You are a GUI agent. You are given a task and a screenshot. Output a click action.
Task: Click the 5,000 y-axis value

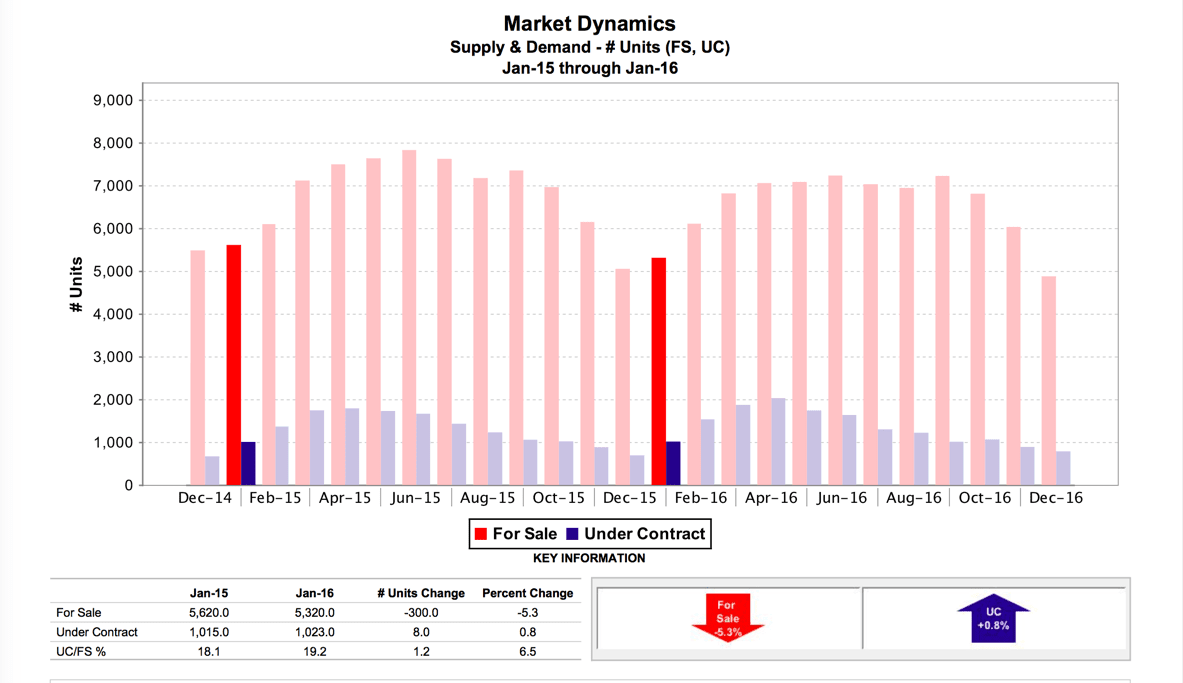(x=113, y=272)
